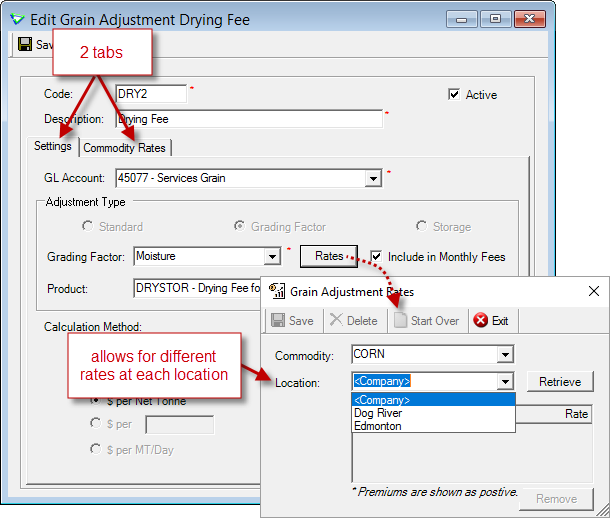Select the Grading Factor radio button

[240, 226]
